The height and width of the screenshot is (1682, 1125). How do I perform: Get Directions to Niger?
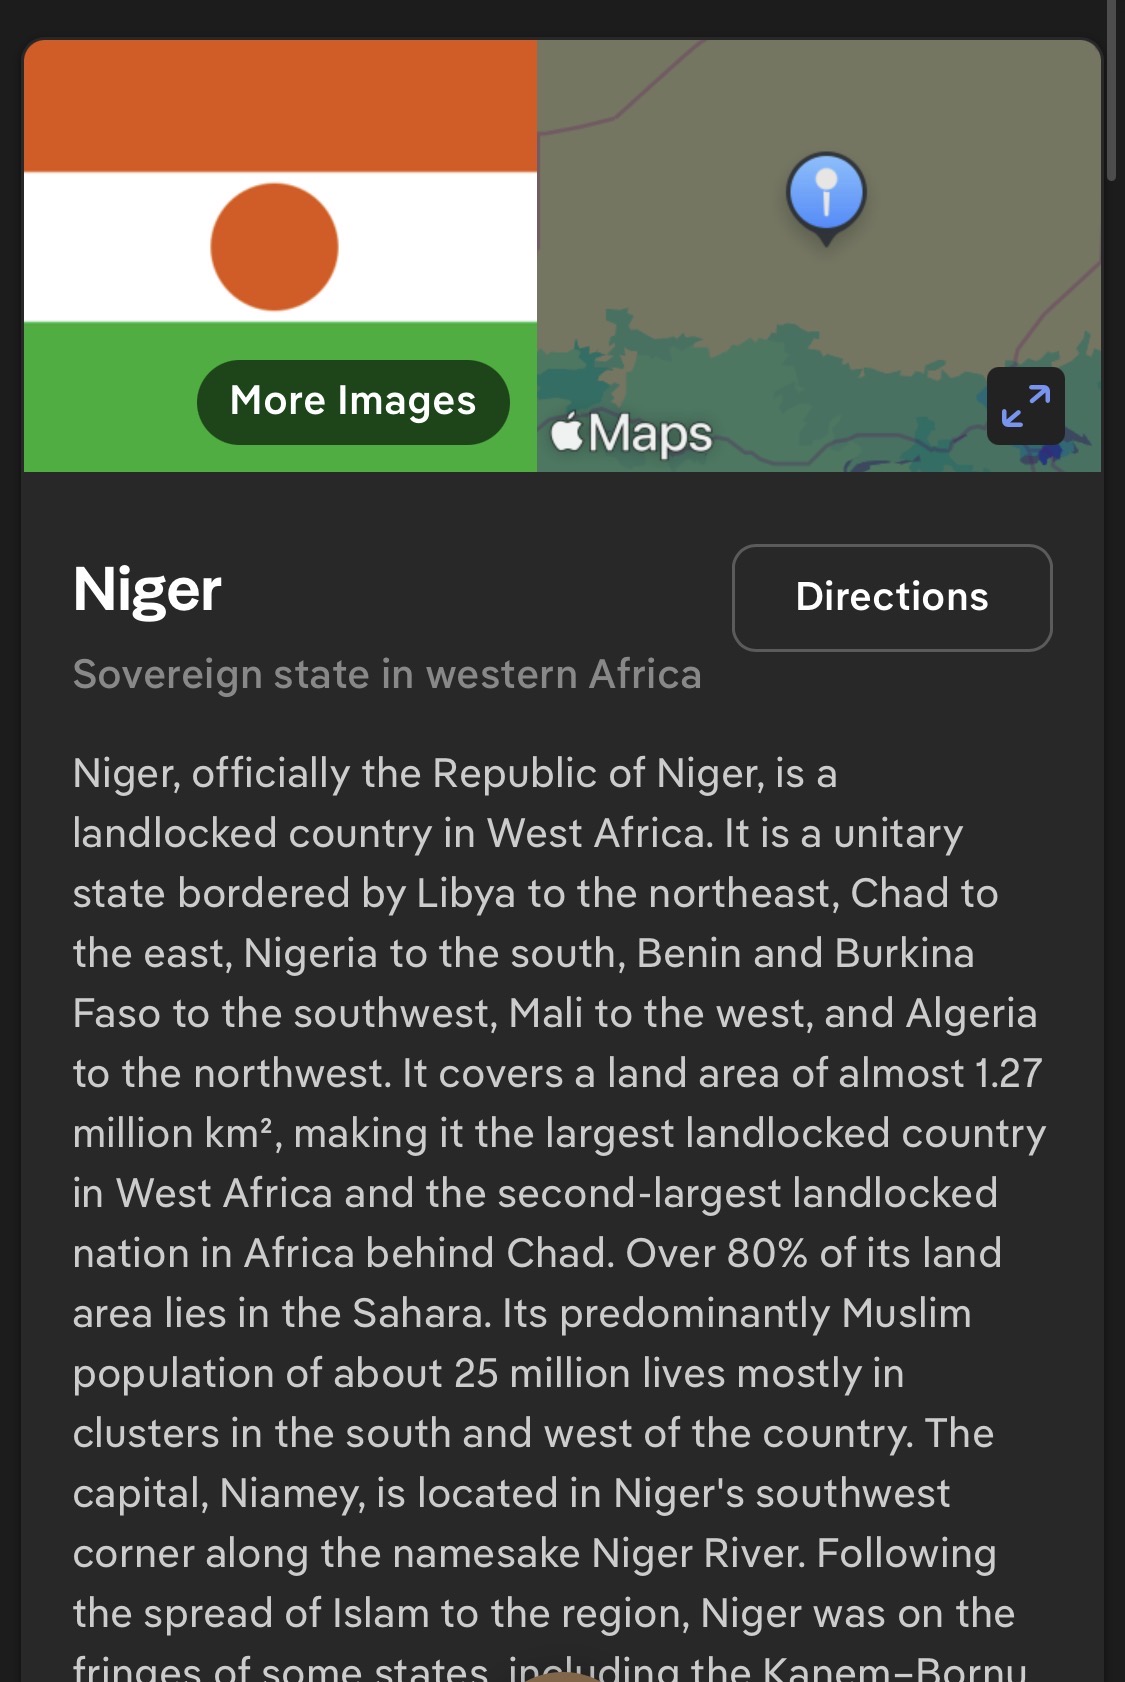tap(891, 597)
